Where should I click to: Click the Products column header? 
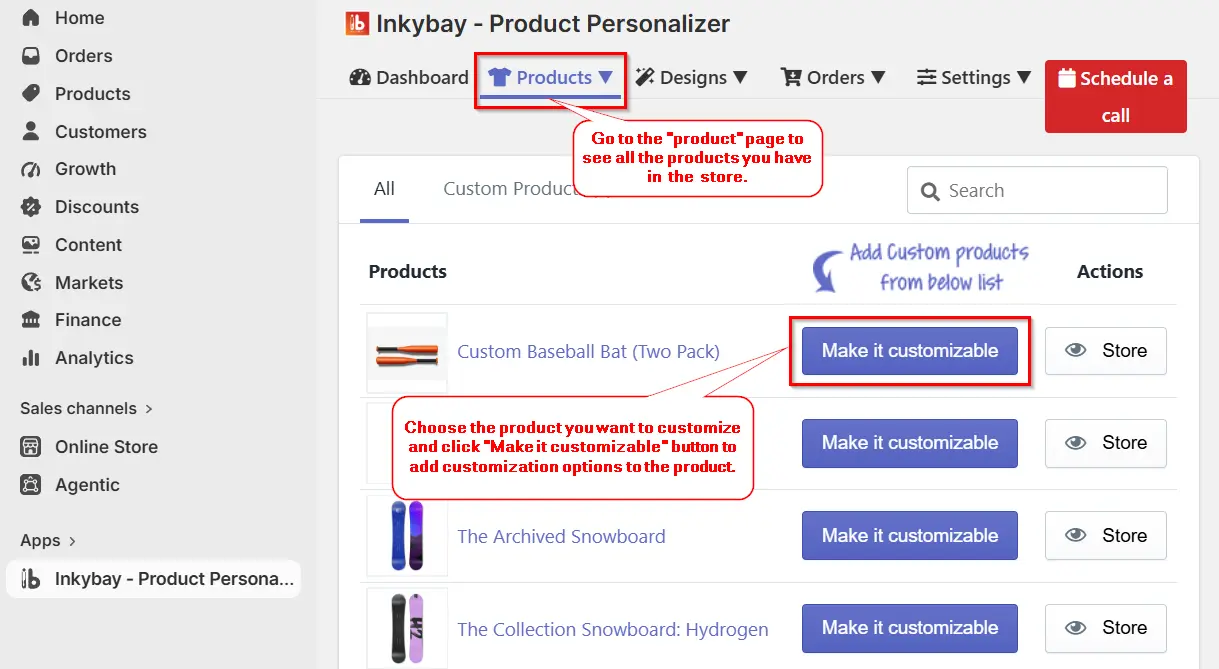click(407, 271)
